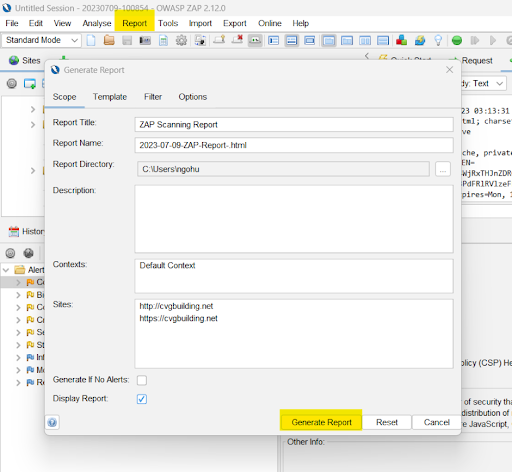The image size is (512, 472).
Task: Enable the Generate If No Alerts checkbox
Action: 142,380
